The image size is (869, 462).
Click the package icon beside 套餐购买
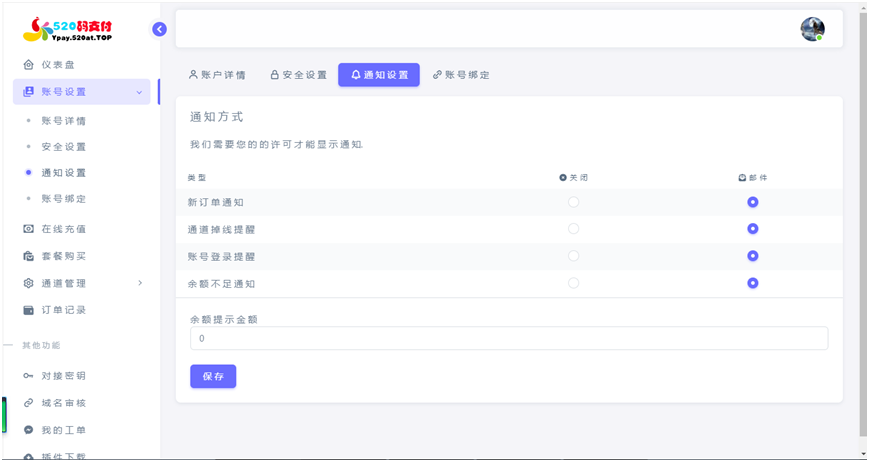(x=28, y=256)
